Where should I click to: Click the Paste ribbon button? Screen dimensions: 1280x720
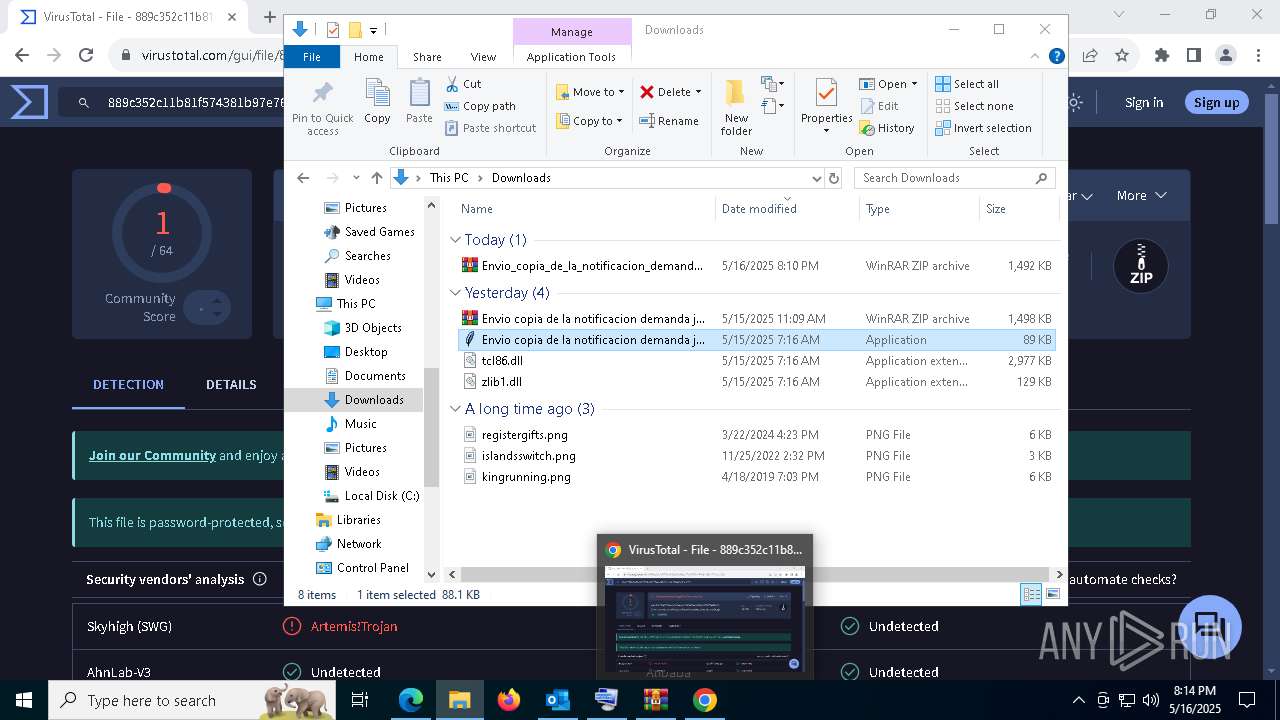click(x=419, y=102)
